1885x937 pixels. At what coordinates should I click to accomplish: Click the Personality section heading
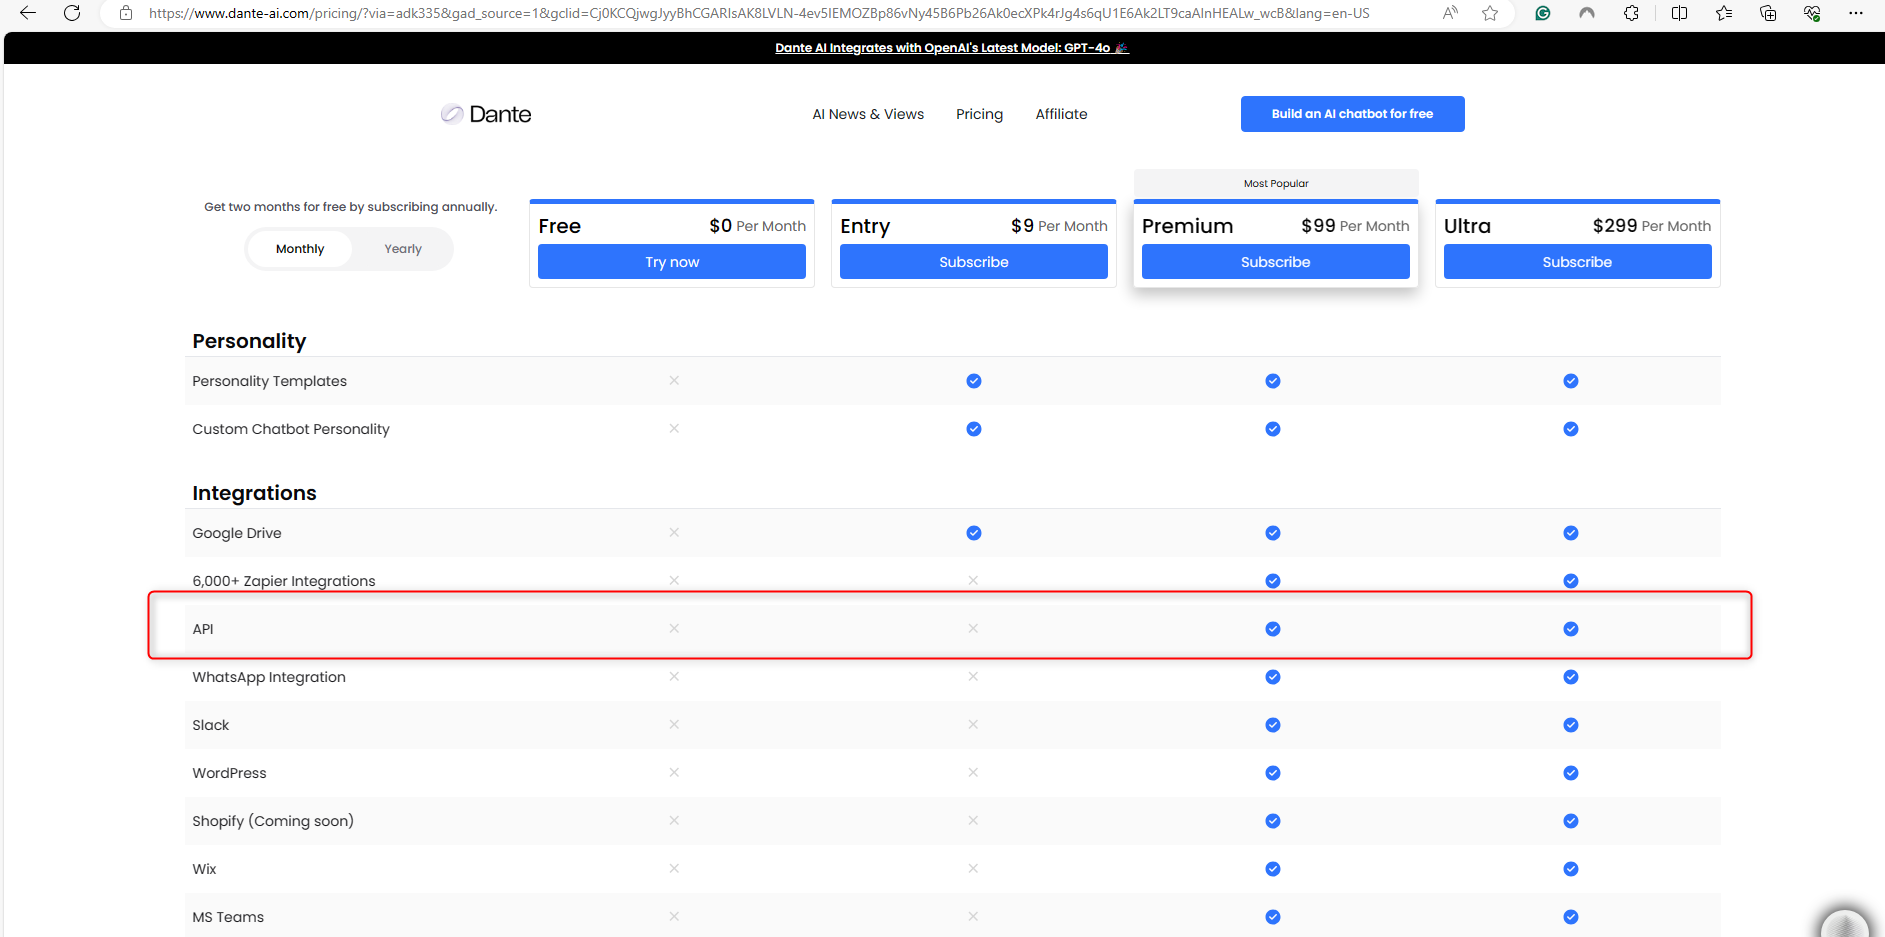pos(249,341)
